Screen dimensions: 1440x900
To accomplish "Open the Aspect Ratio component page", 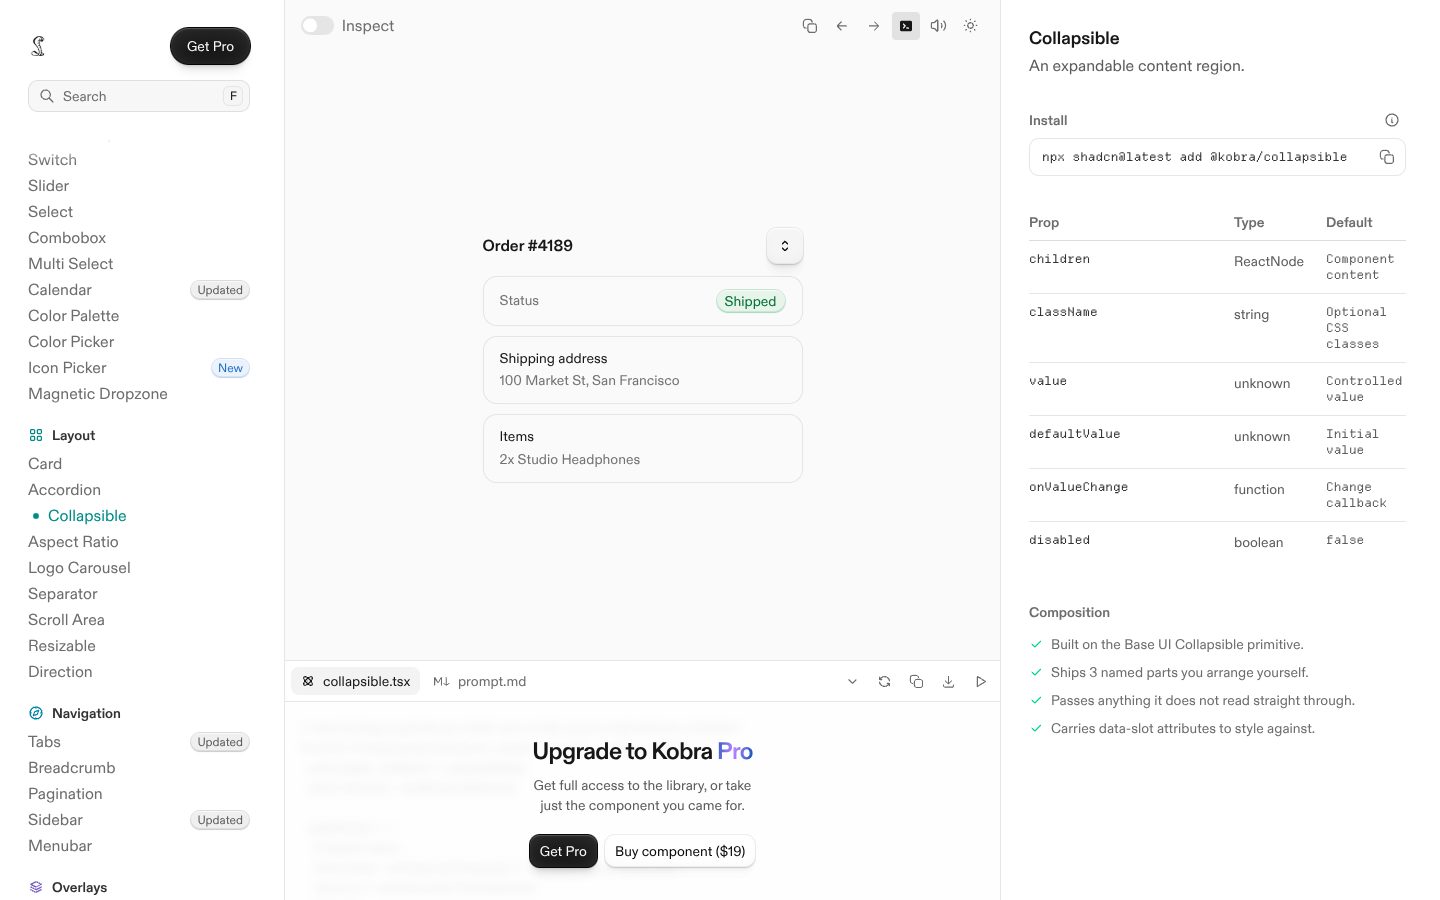I will pyautogui.click(x=73, y=542).
